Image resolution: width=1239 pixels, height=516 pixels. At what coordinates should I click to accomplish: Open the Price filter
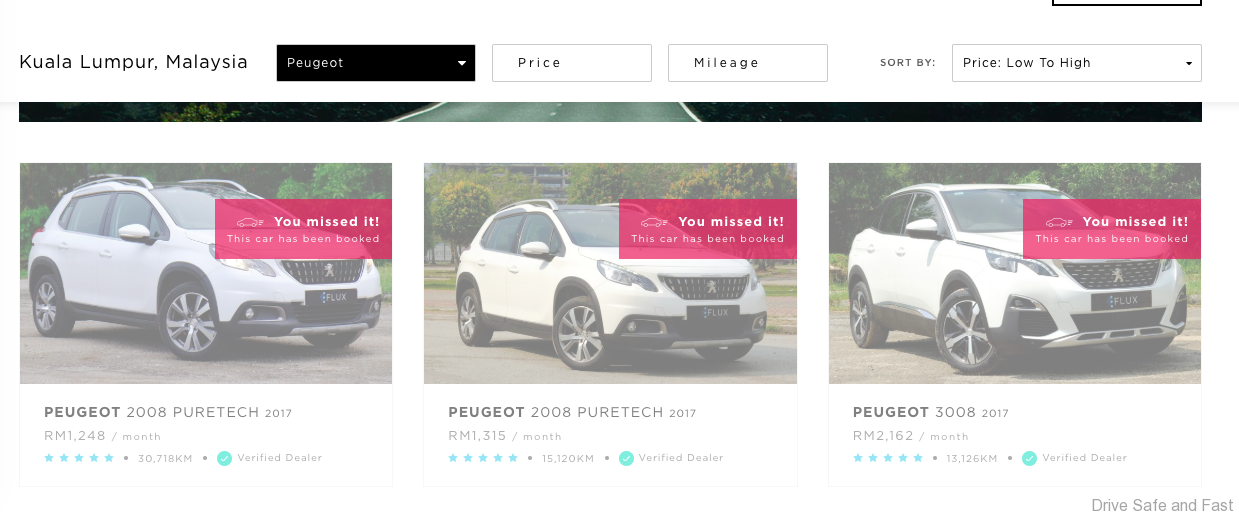click(572, 63)
